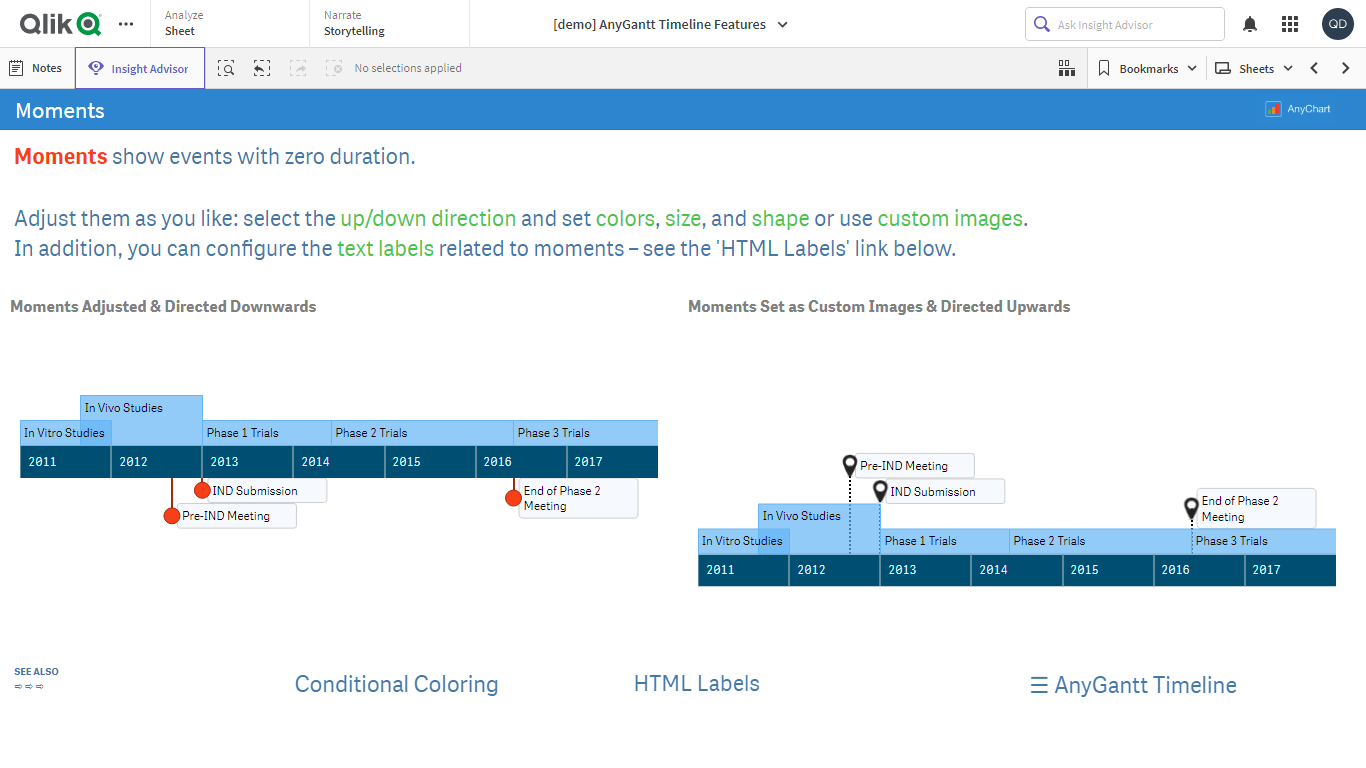1366x768 pixels.
Task: Open the three-dot navigation menu
Action: [126, 24]
